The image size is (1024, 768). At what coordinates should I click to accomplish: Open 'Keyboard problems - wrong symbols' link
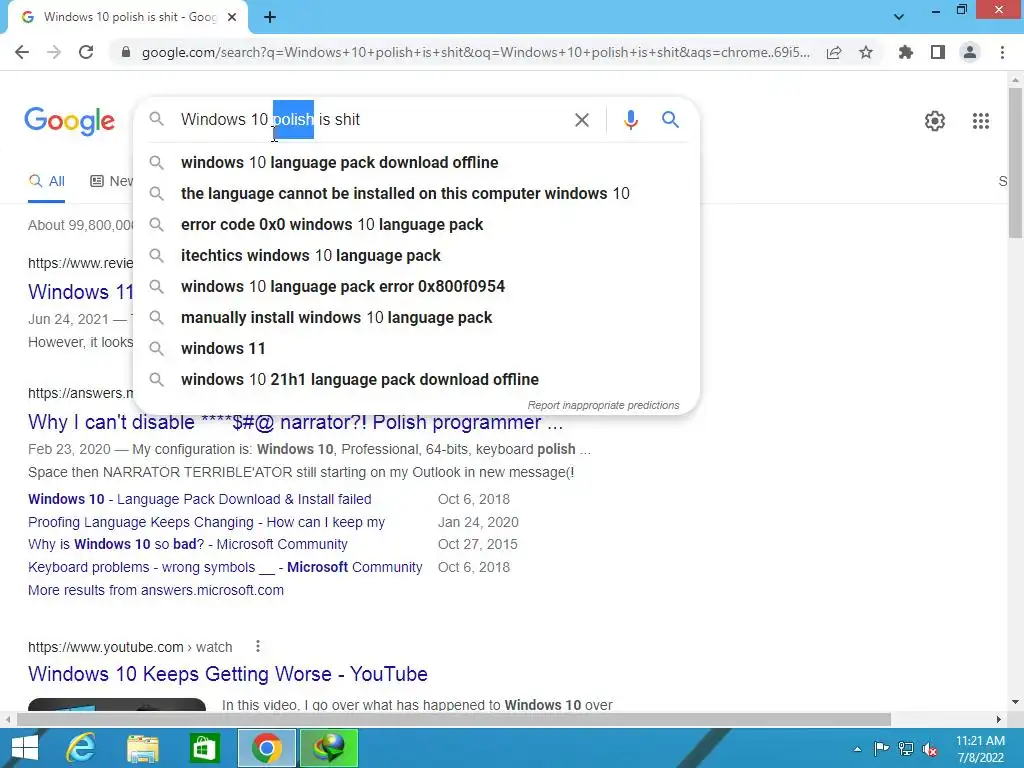click(225, 568)
